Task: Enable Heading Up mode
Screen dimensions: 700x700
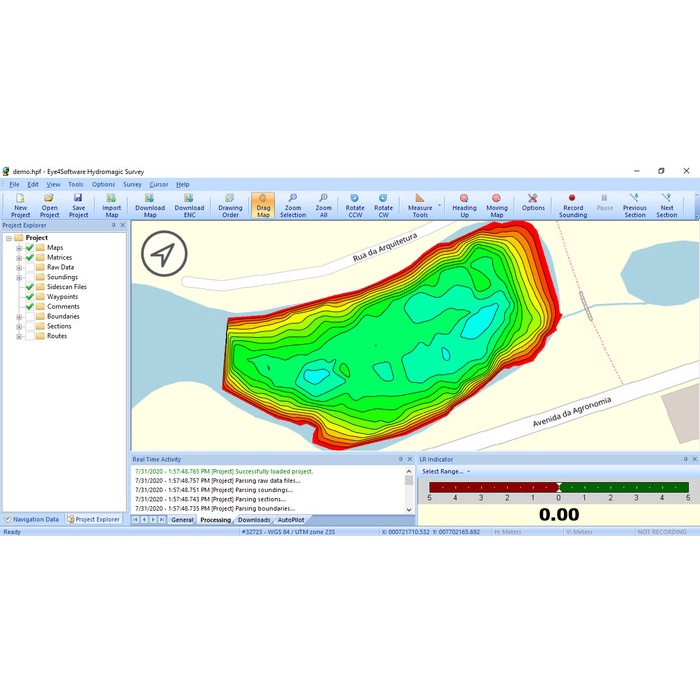Action: [464, 205]
